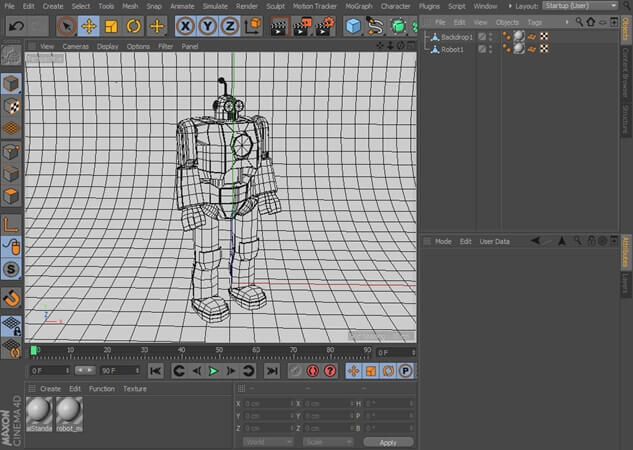
Task: Open the File menu
Action: coord(9,6)
